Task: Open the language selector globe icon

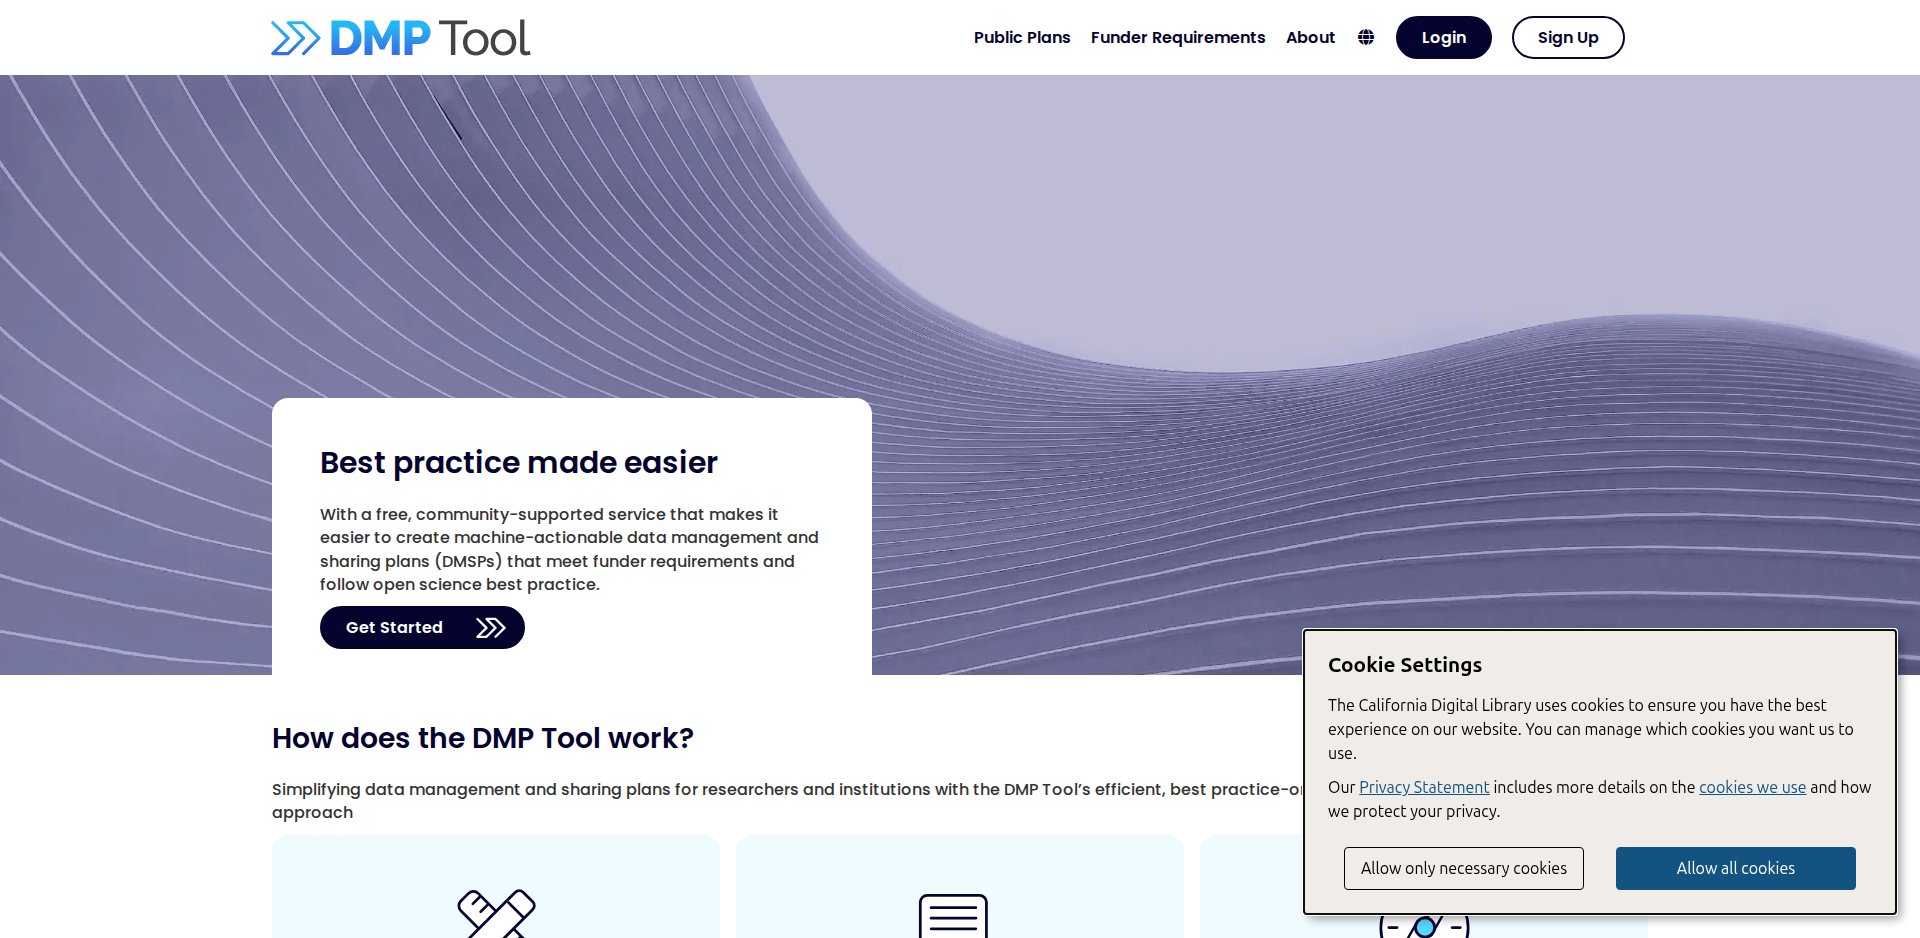Action: [1366, 37]
